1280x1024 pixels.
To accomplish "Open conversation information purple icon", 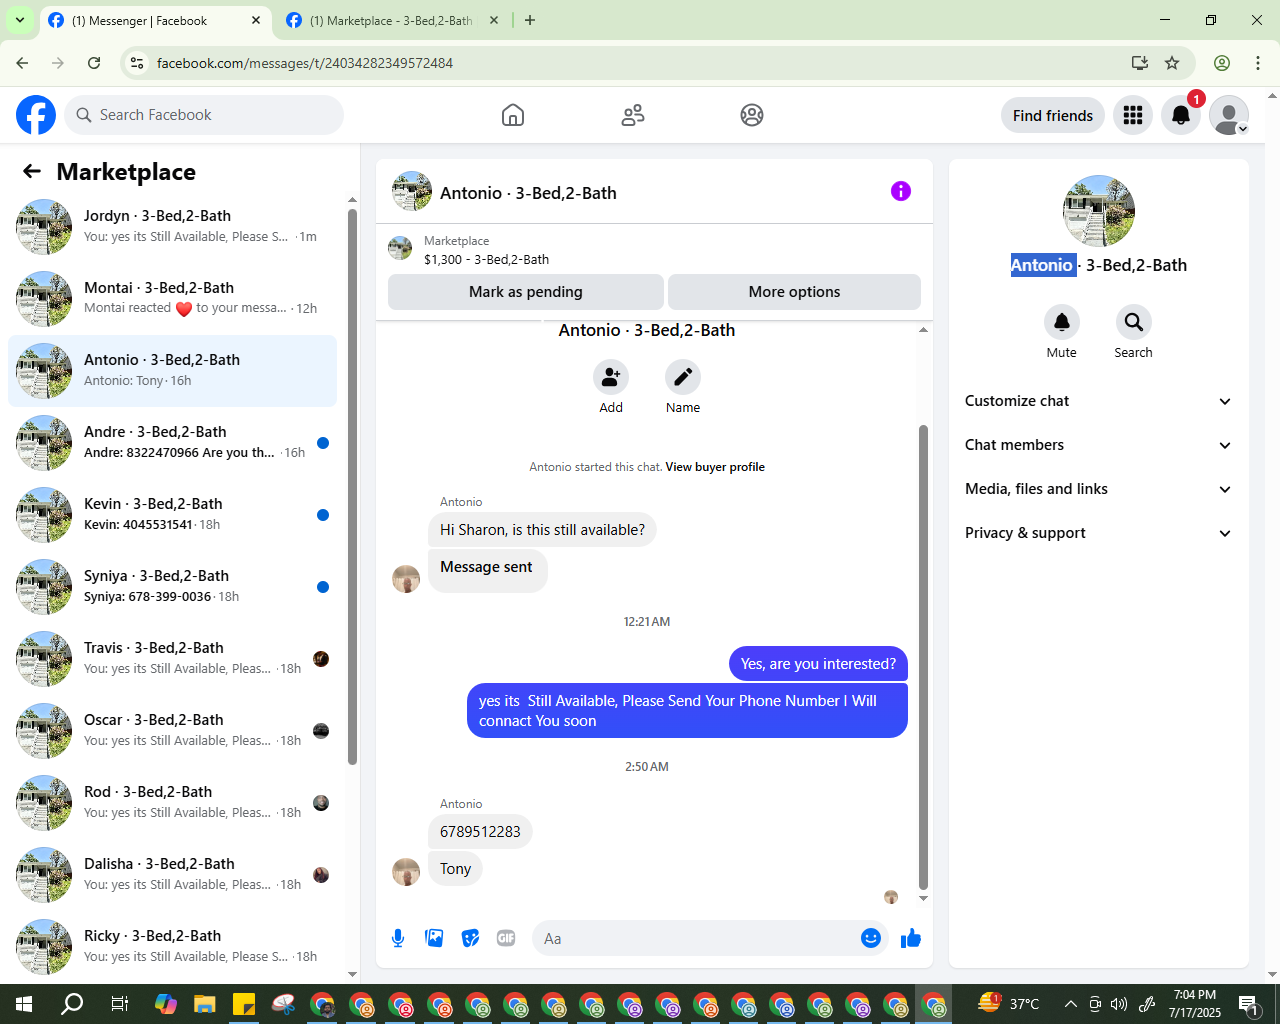I will point(901,191).
